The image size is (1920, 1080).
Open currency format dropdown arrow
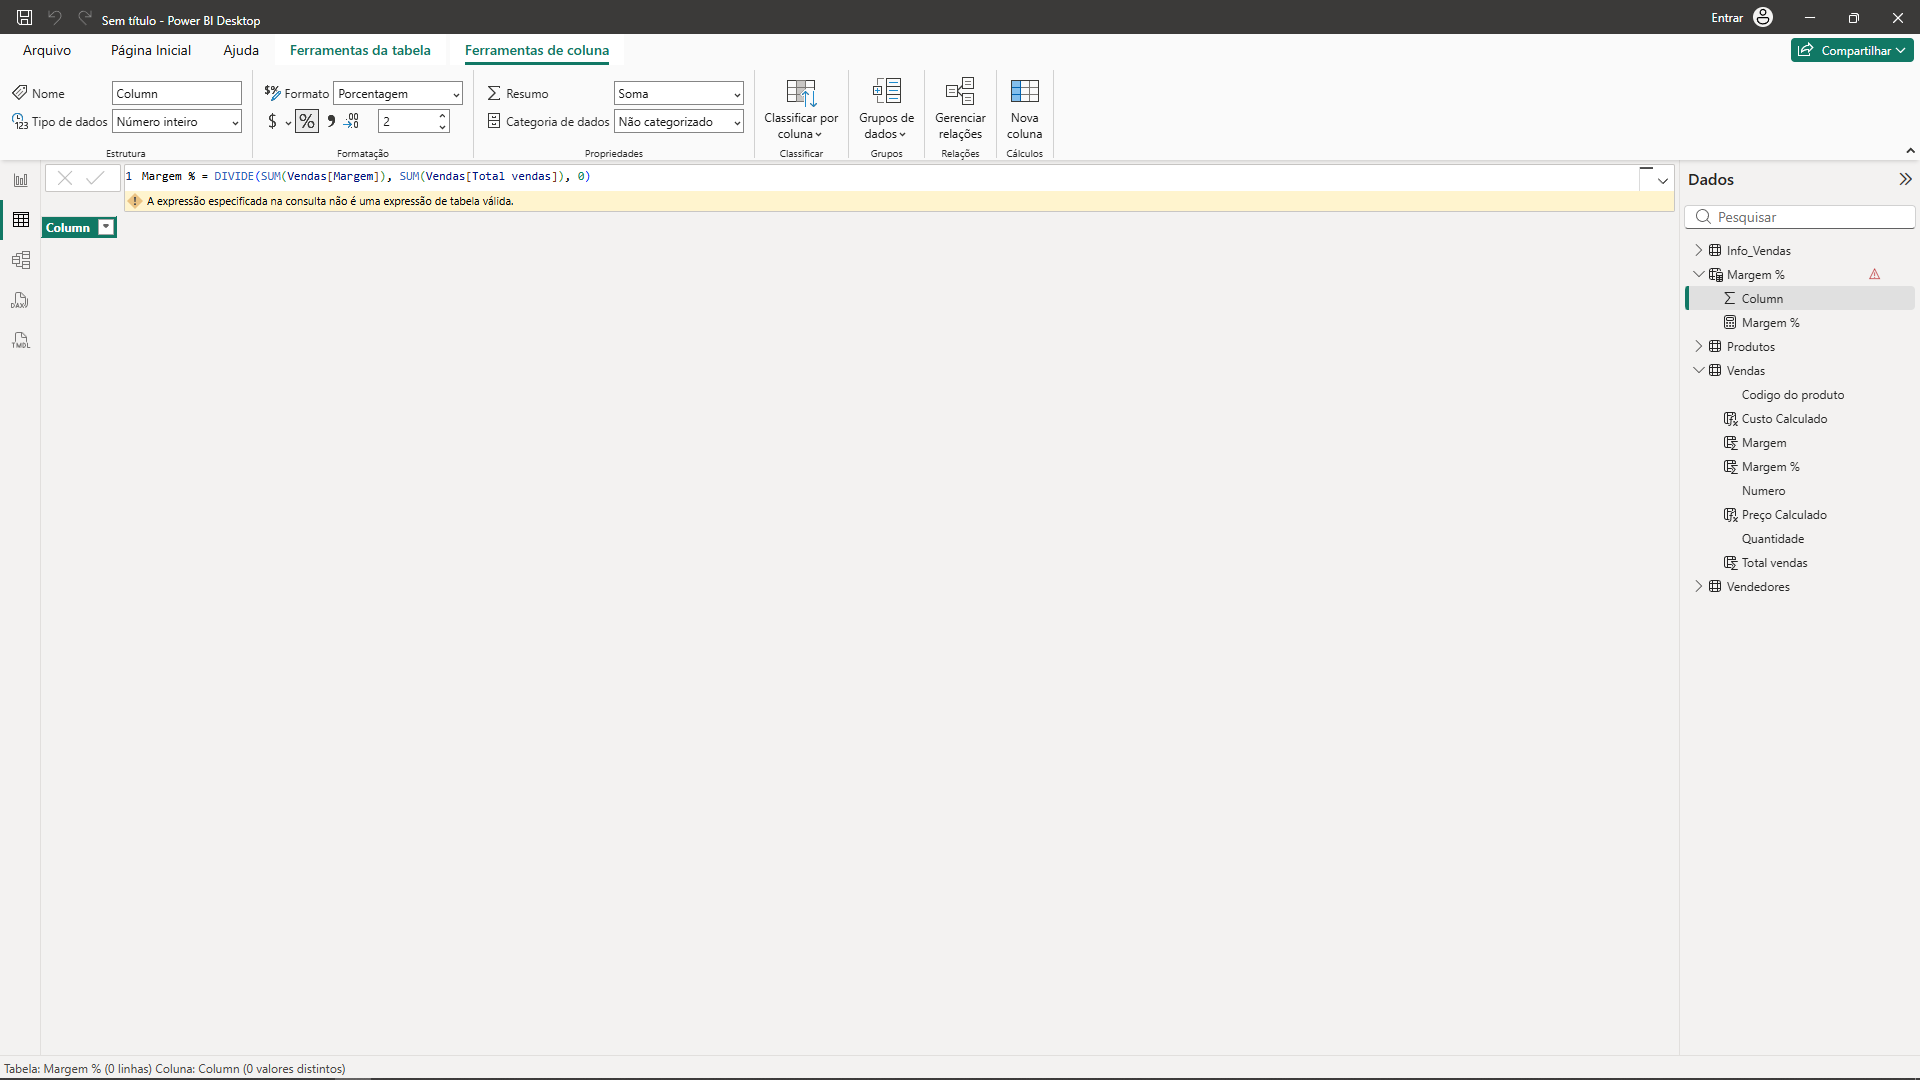[288, 123]
